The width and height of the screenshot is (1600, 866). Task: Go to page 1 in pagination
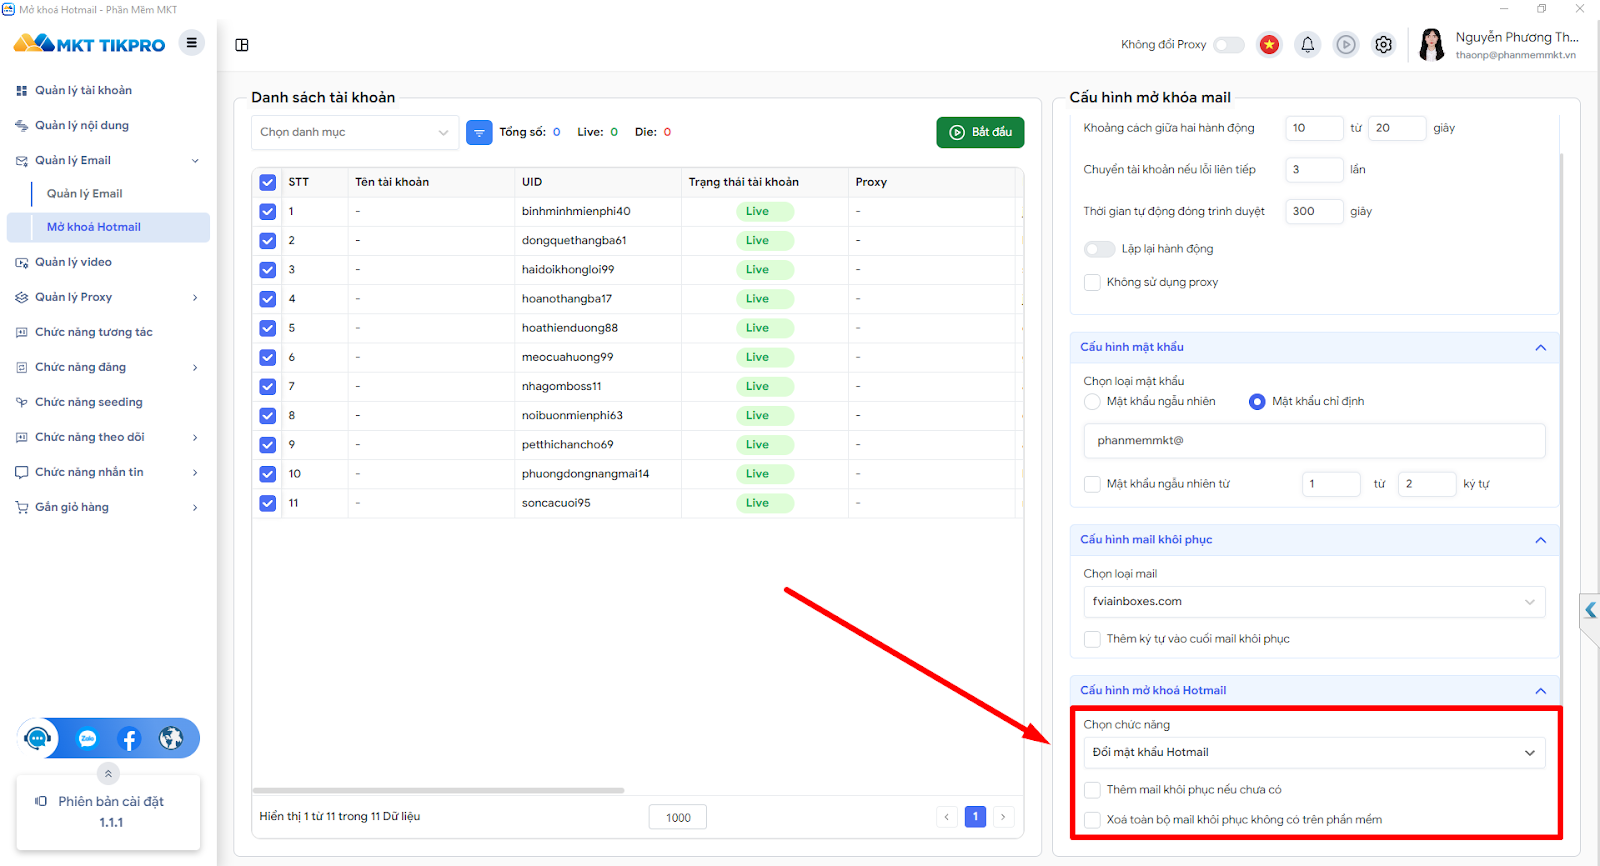pos(976,817)
